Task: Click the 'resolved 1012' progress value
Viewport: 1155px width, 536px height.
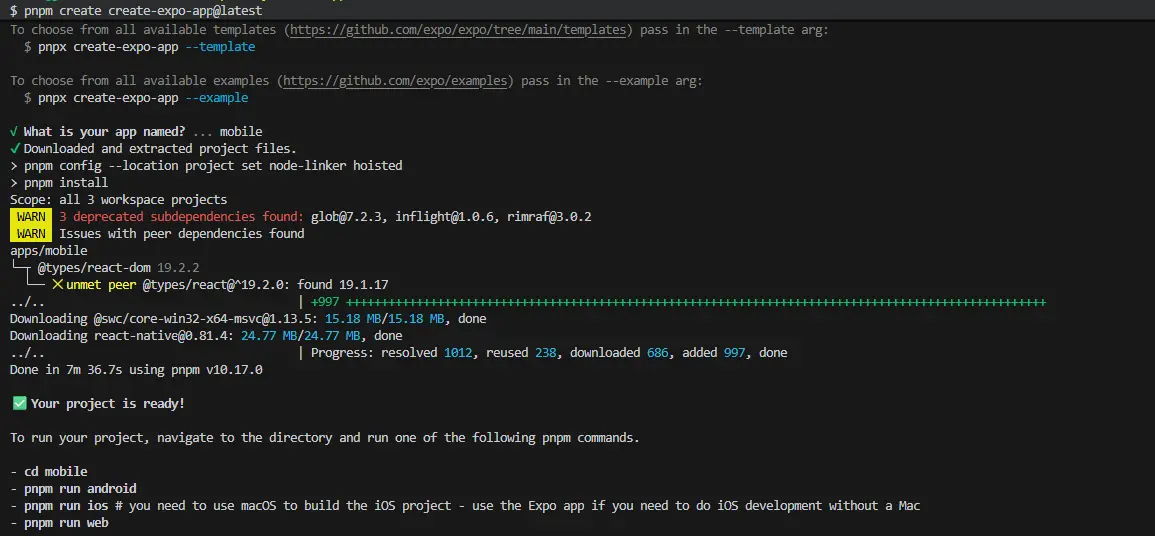Action: [x=426, y=353]
